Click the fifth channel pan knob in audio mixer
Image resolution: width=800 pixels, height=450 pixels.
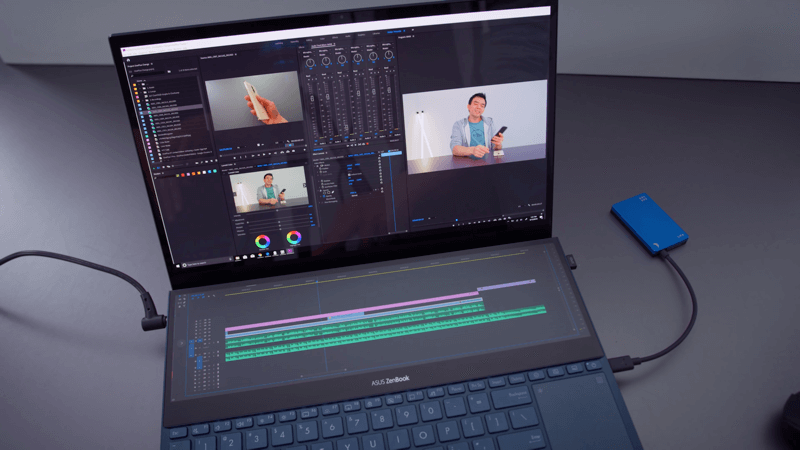(373, 56)
